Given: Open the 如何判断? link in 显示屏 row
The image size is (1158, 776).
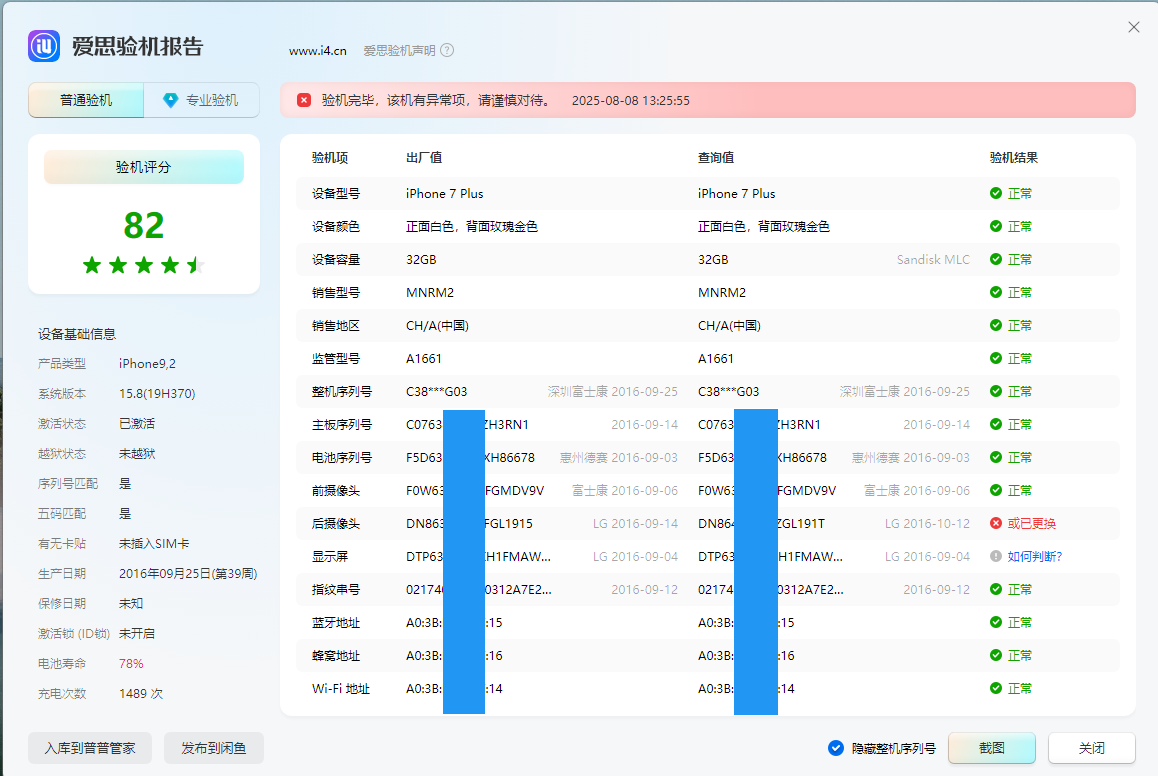Looking at the screenshot, I should (1035, 557).
